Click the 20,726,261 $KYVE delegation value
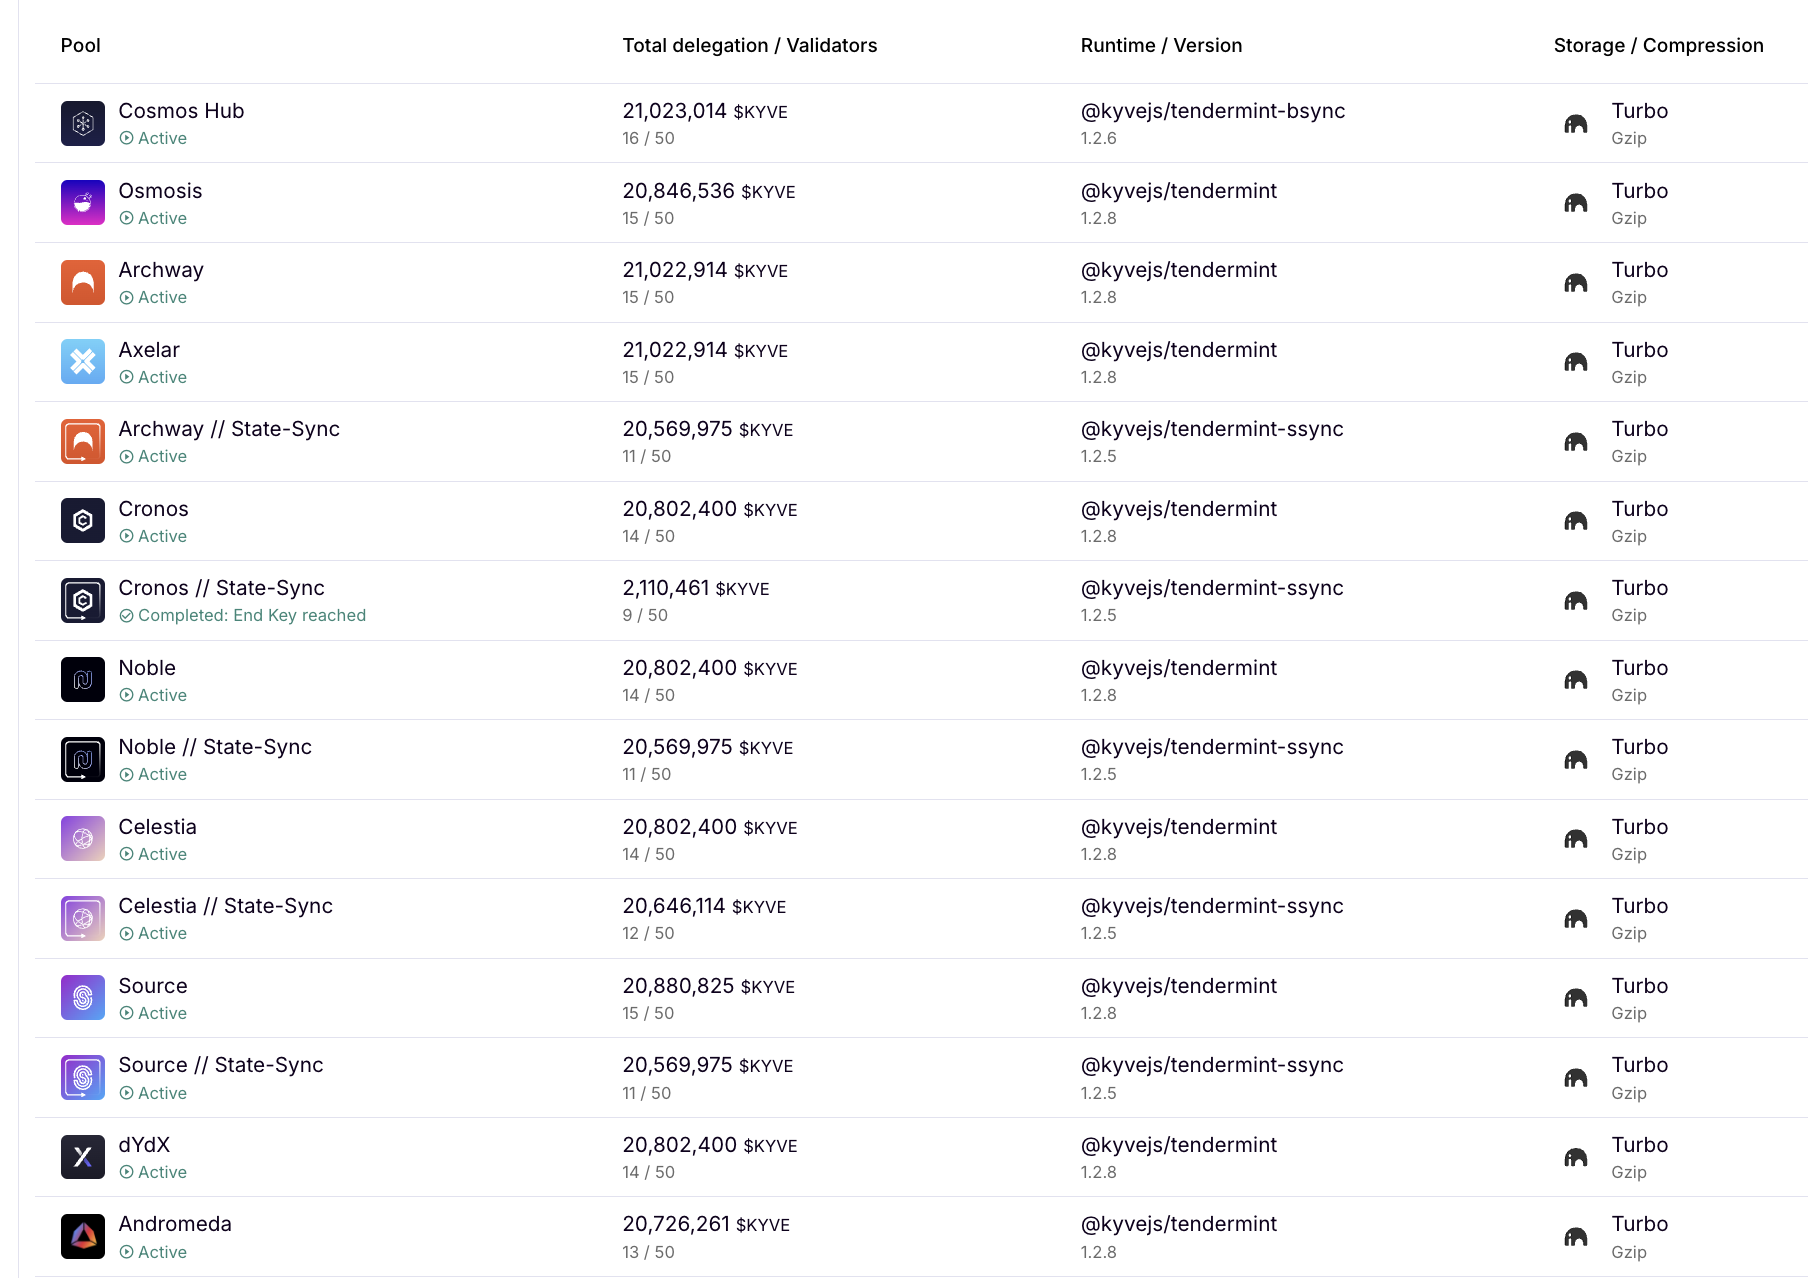 click(706, 1224)
